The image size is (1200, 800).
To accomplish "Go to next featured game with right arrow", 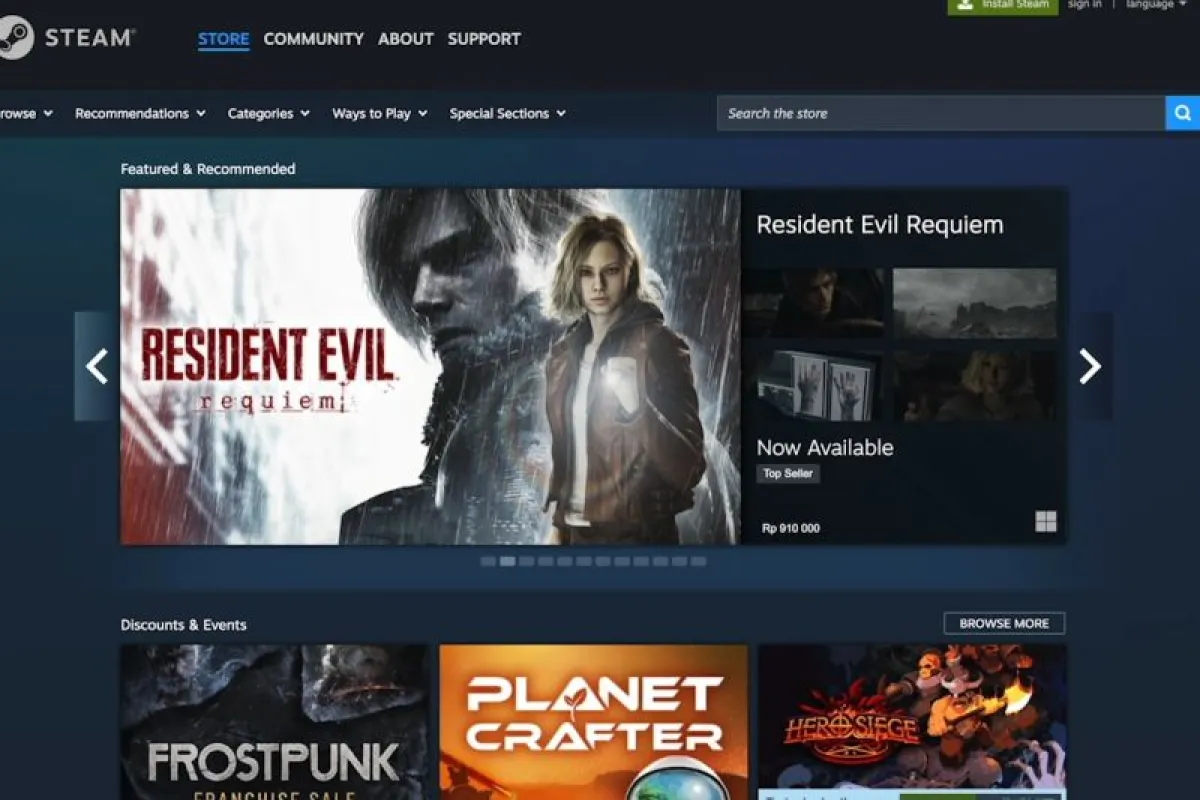I will [1090, 367].
